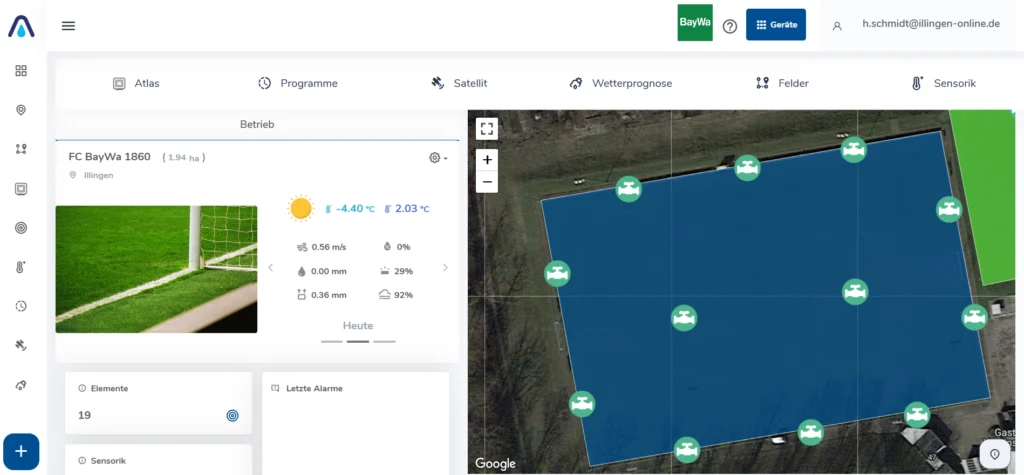Open the gear settings dropdown for FC BayWa 1860
The height and width of the screenshot is (475, 1024).
(x=437, y=158)
